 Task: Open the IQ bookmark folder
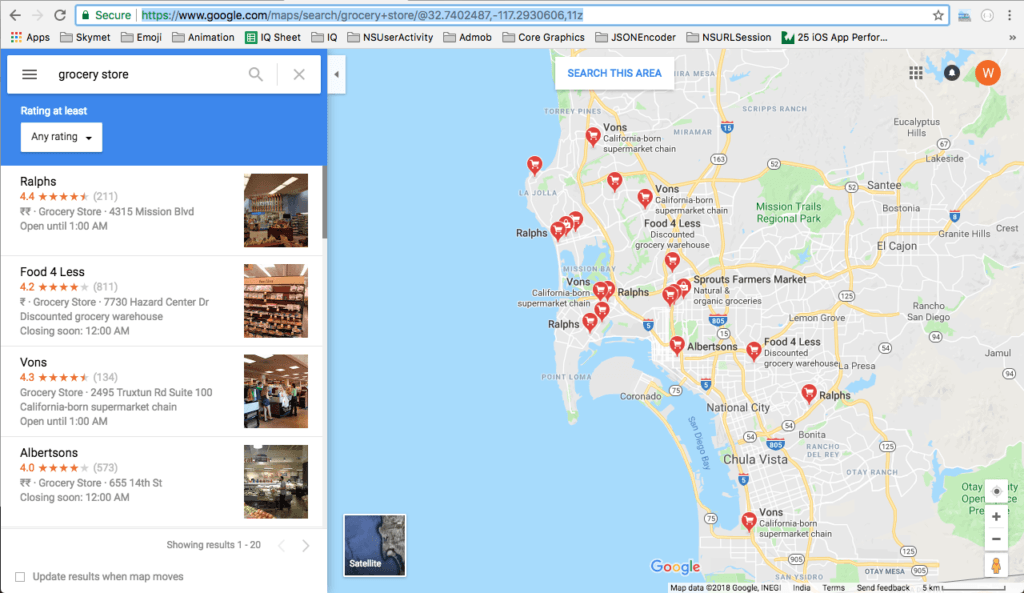pos(325,37)
